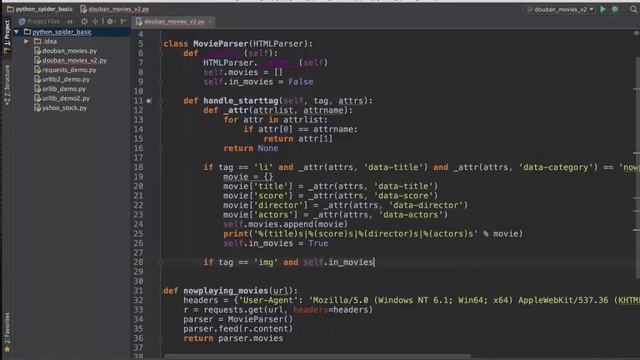Fold the __init__ method on line 6
640x360 pixels.
[x=161, y=53]
